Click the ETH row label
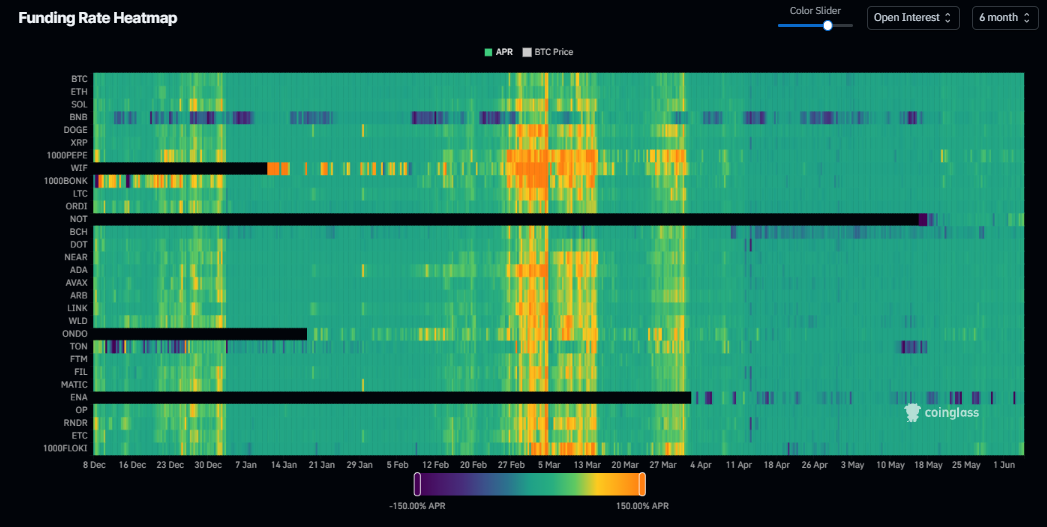 [x=79, y=92]
